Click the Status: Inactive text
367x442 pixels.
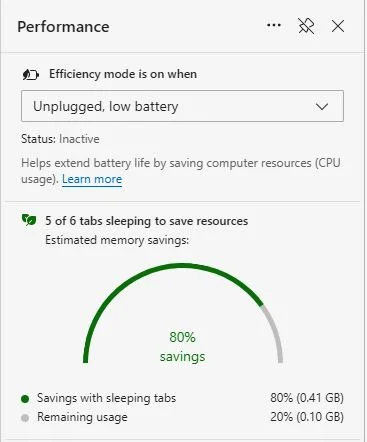coord(60,139)
